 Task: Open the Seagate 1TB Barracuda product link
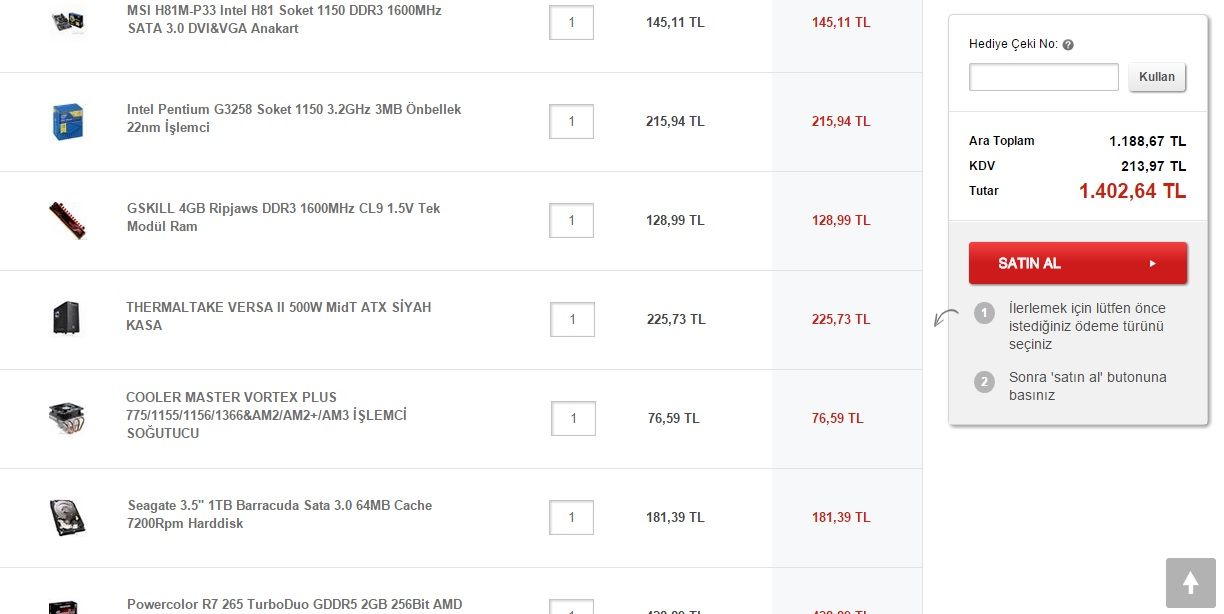[x=279, y=514]
